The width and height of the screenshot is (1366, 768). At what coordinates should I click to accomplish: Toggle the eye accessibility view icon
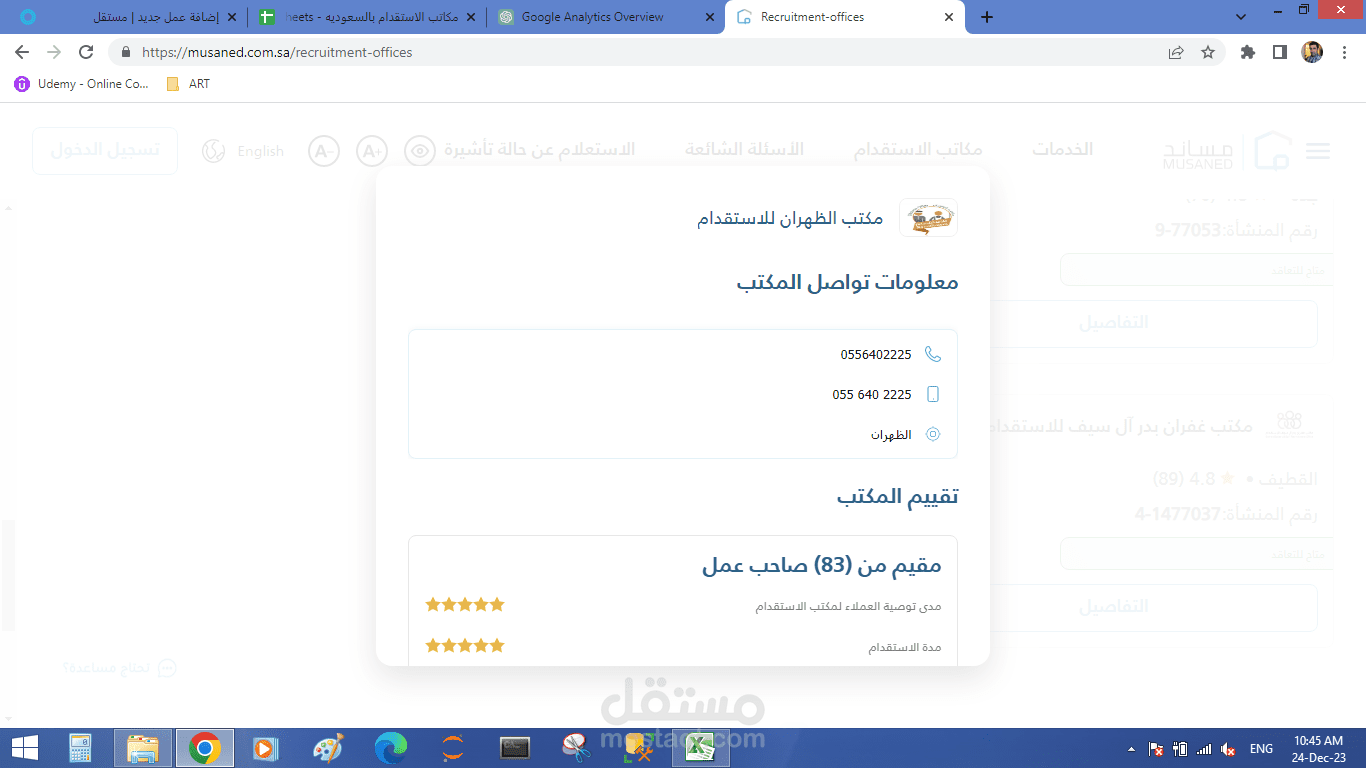(x=420, y=151)
